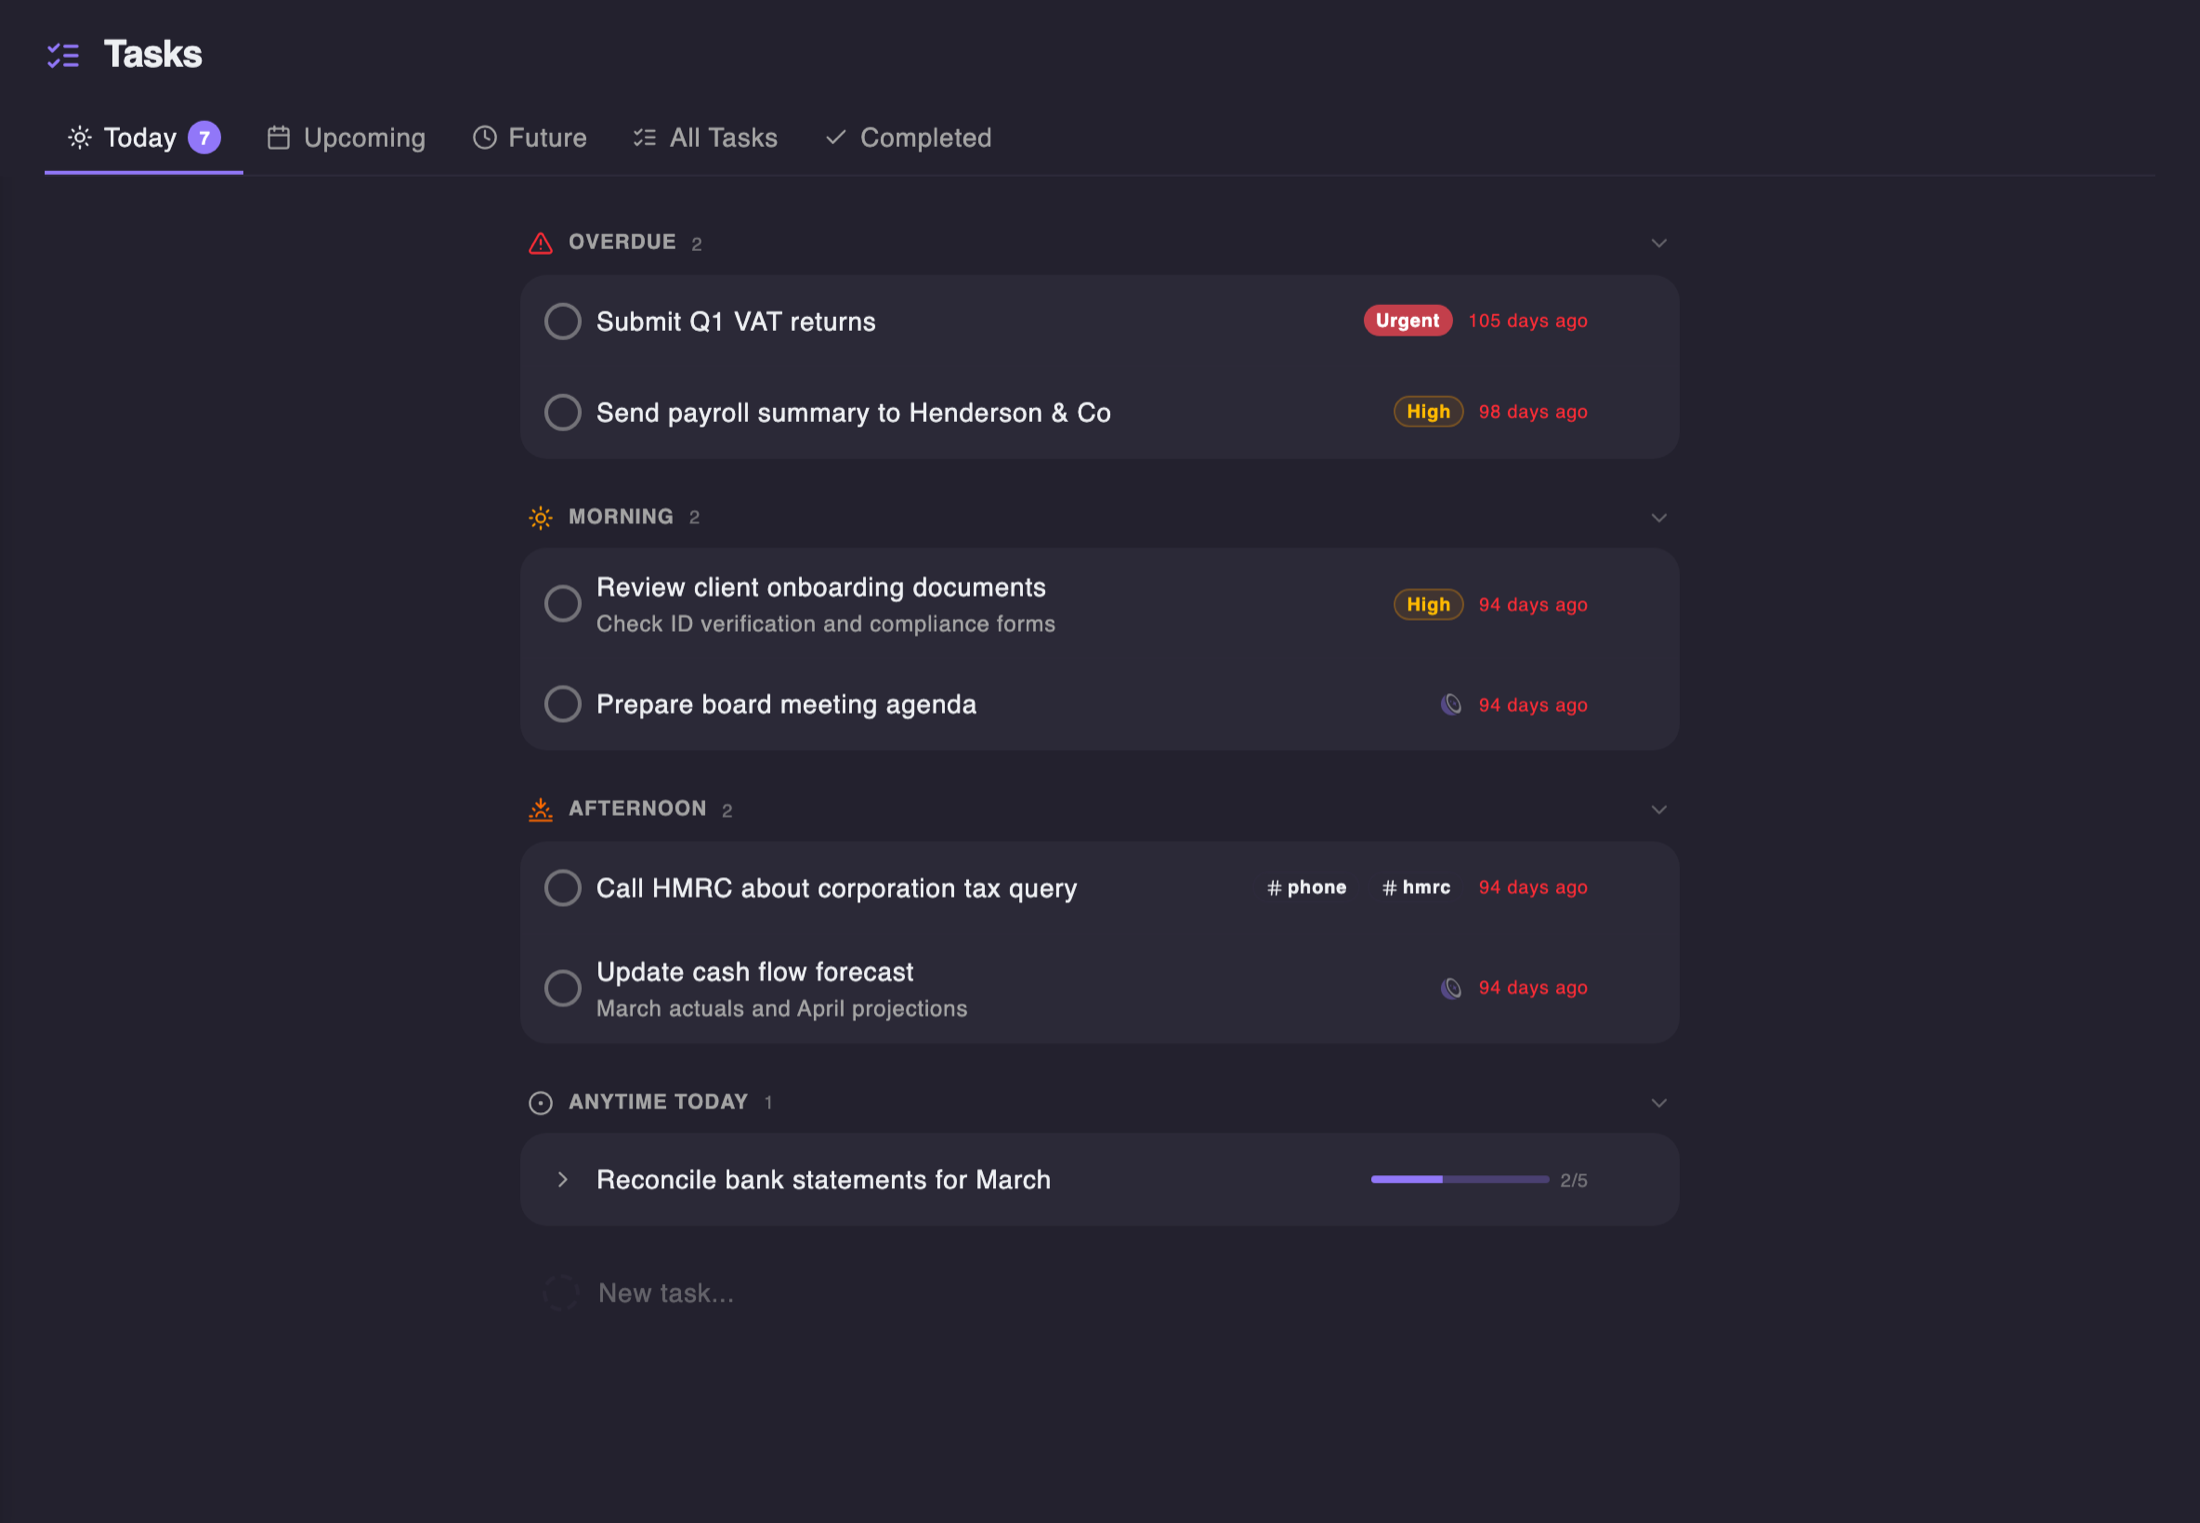This screenshot has height=1523, width=2200.
Task: Collapse the Afternoon section chevron
Action: 1659,809
